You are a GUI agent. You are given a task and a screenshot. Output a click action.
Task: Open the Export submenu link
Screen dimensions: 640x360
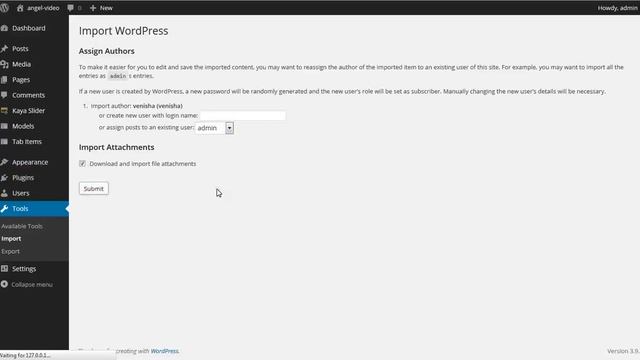pos(10,251)
